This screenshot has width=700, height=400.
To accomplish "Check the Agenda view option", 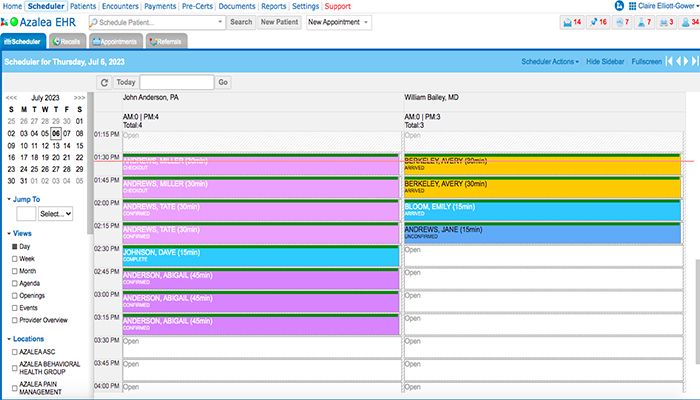I will click(15, 283).
